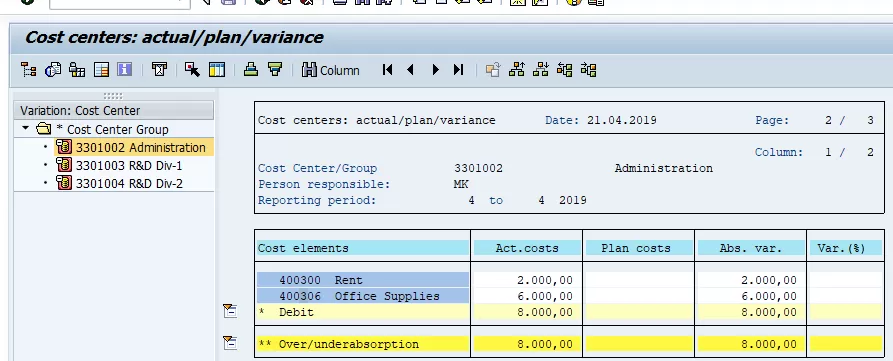The height and width of the screenshot is (361, 893).
Task: Go to first column arrow
Action: point(387,70)
